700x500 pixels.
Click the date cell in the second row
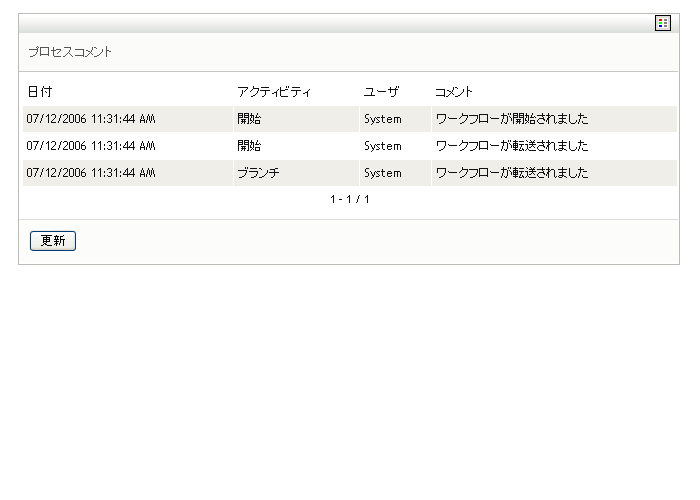[x=91, y=146]
